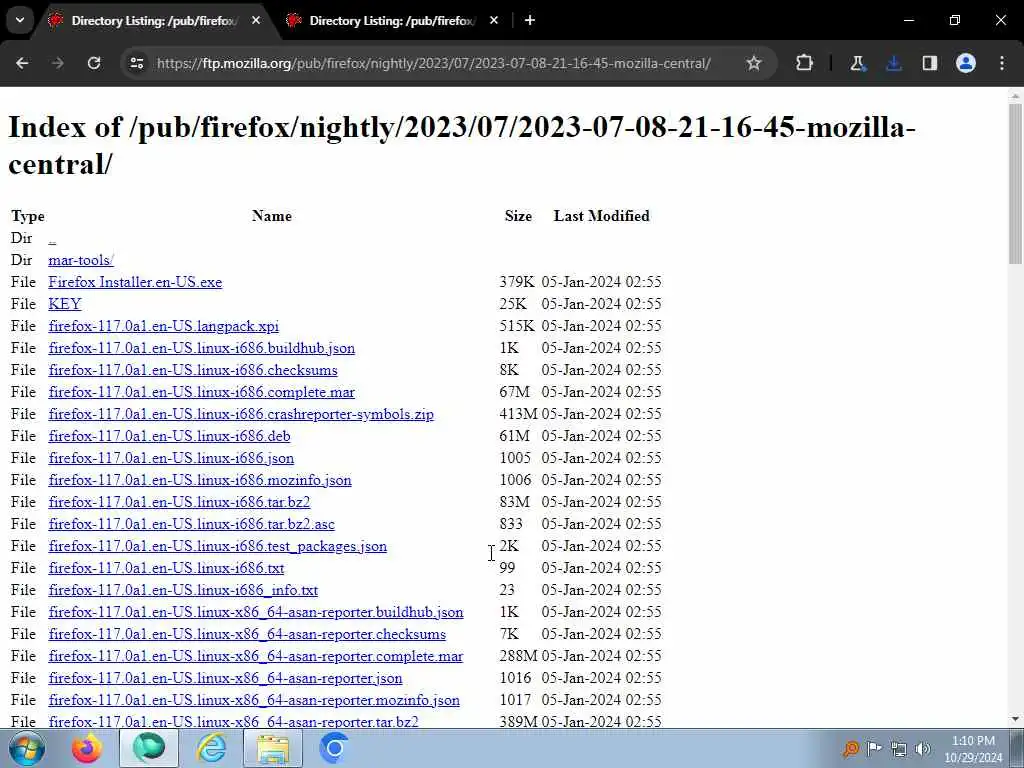Open the blue browser icon on taskbar

pyautogui.click(x=334, y=748)
